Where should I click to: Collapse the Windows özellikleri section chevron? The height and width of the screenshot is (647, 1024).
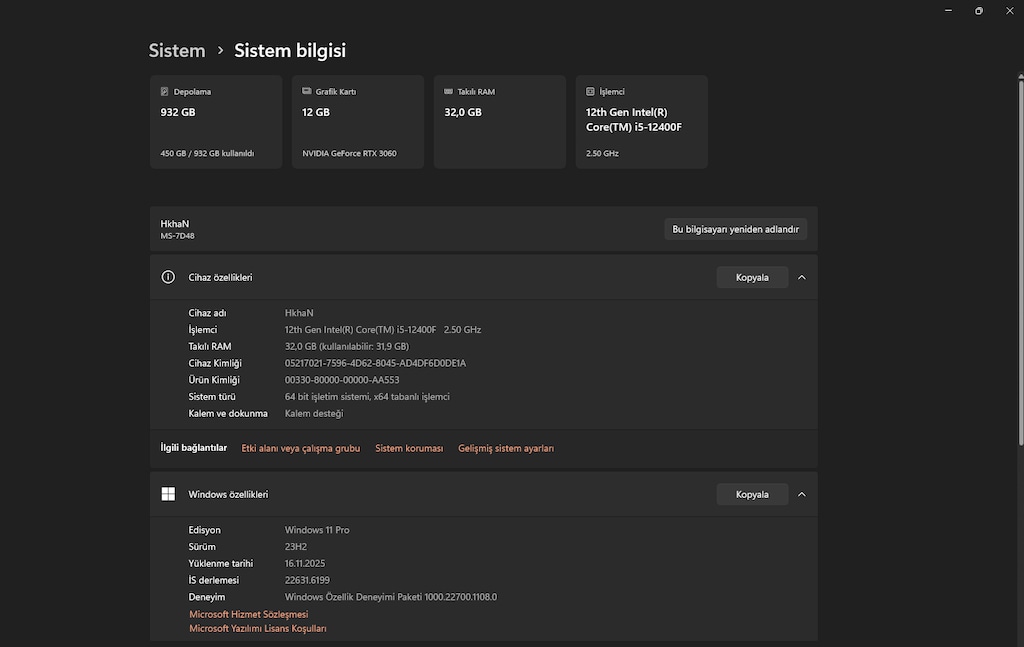[x=801, y=494]
